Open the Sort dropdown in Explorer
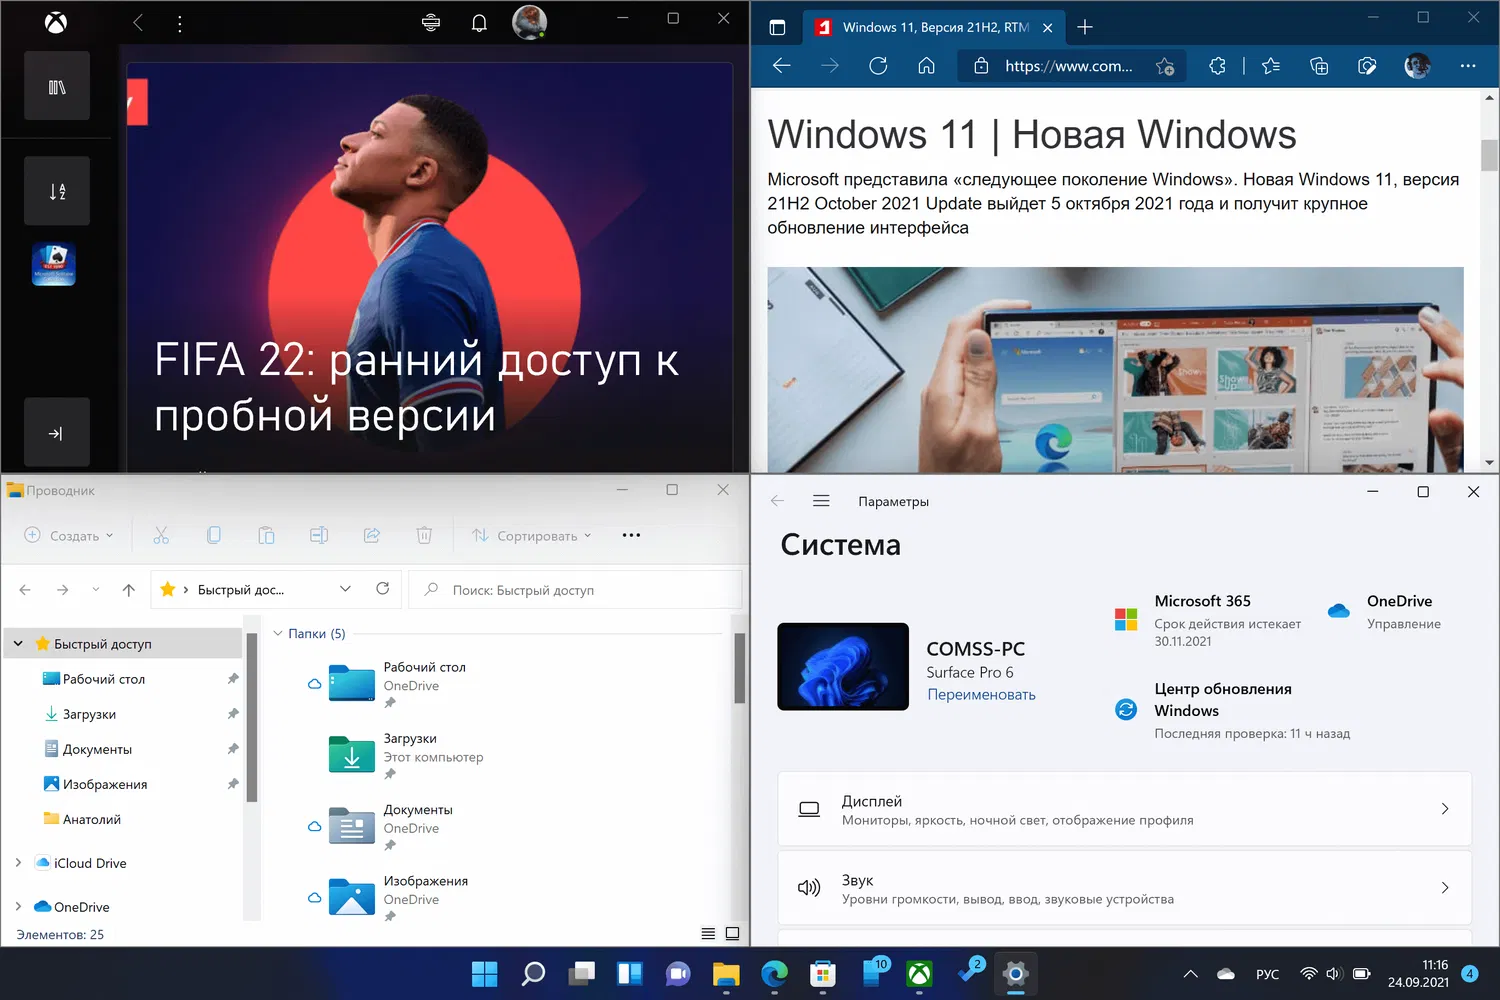 tap(532, 536)
